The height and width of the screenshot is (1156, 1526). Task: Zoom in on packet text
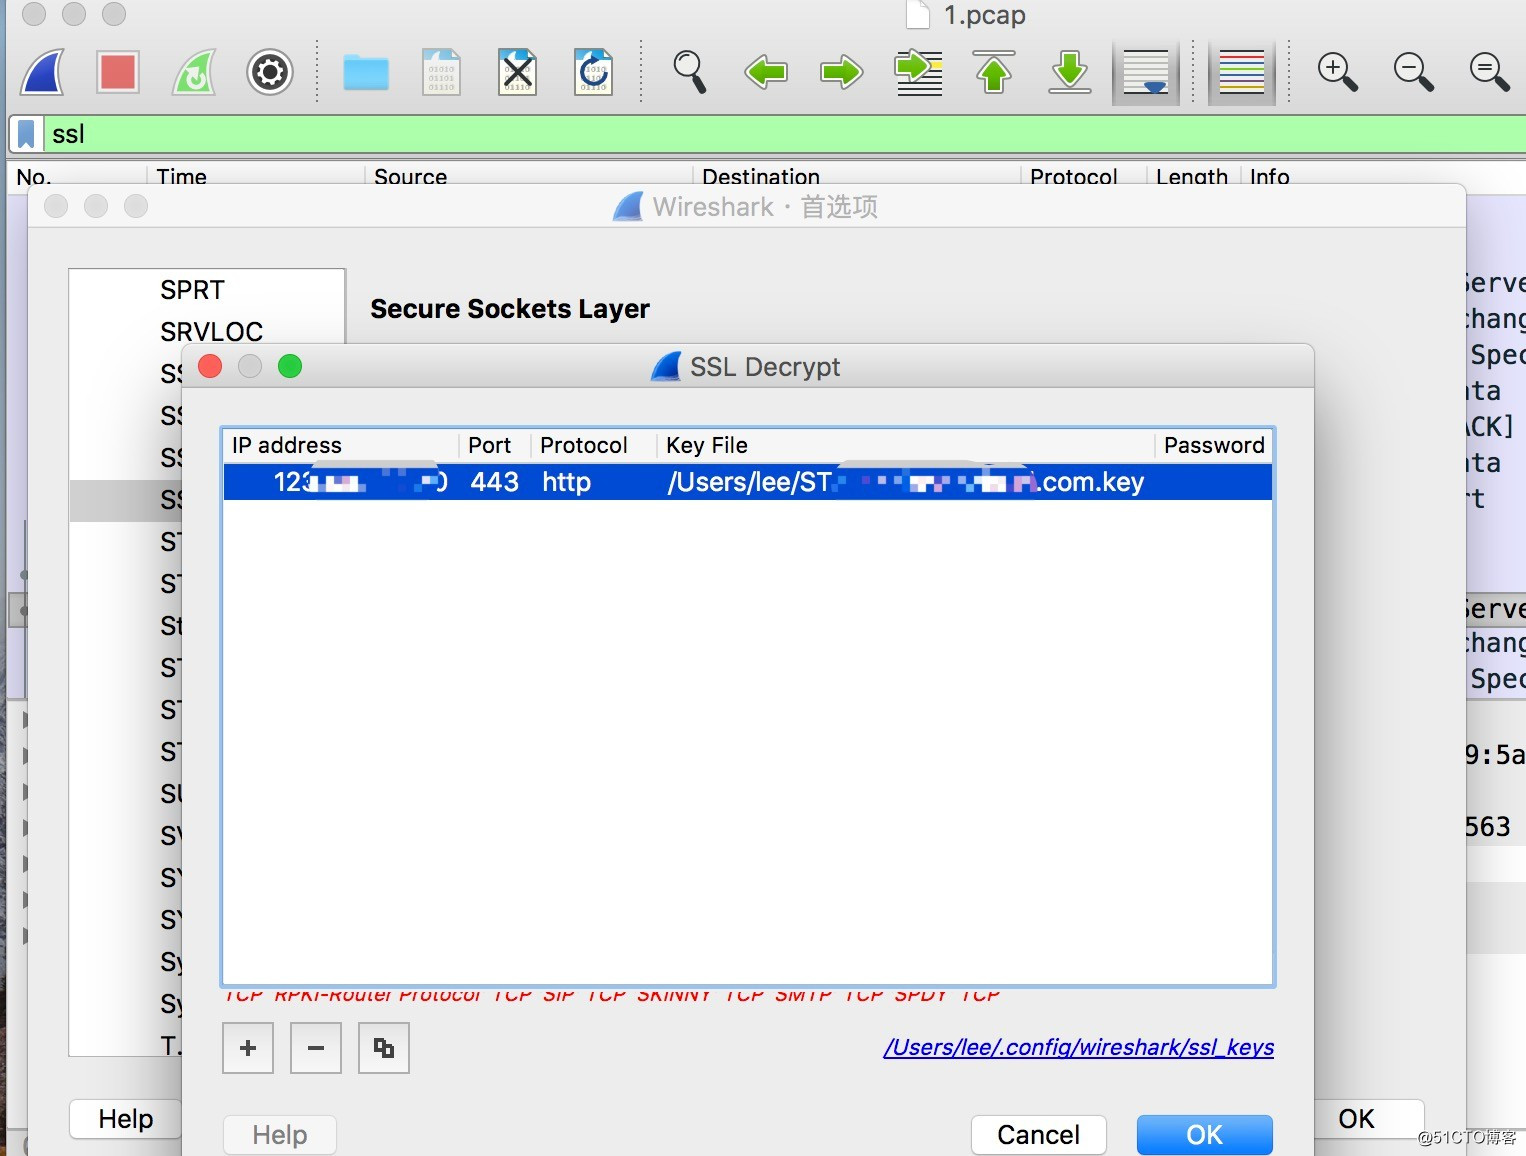click(1337, 72)
